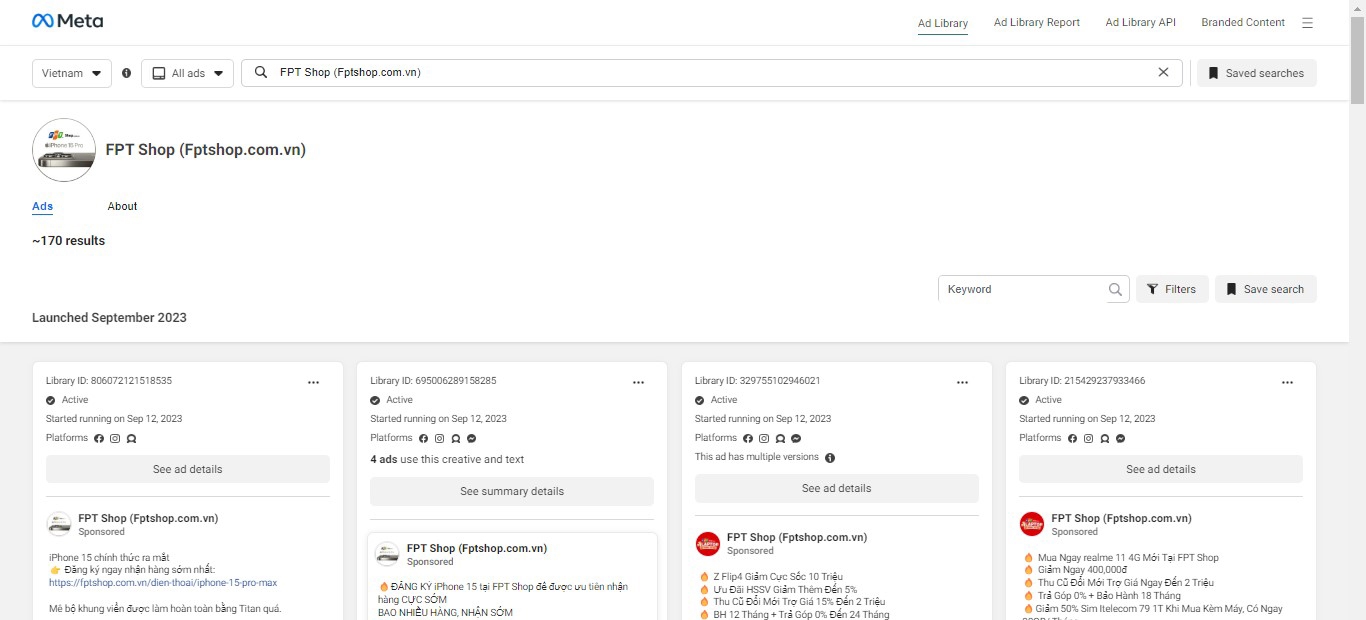Click the info icon beside Vietnam selector
Image resolution: width=1366 pixels, height=620 pixels.
pyautogui.click(x=126, y=73)
